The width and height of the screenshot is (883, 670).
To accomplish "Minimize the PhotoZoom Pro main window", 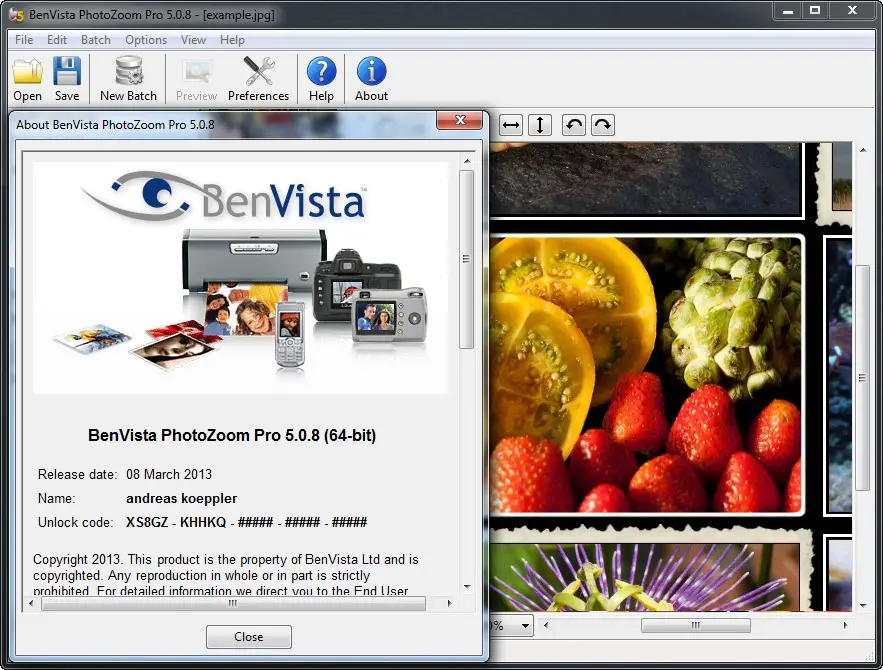I will (x=788, y=11).
